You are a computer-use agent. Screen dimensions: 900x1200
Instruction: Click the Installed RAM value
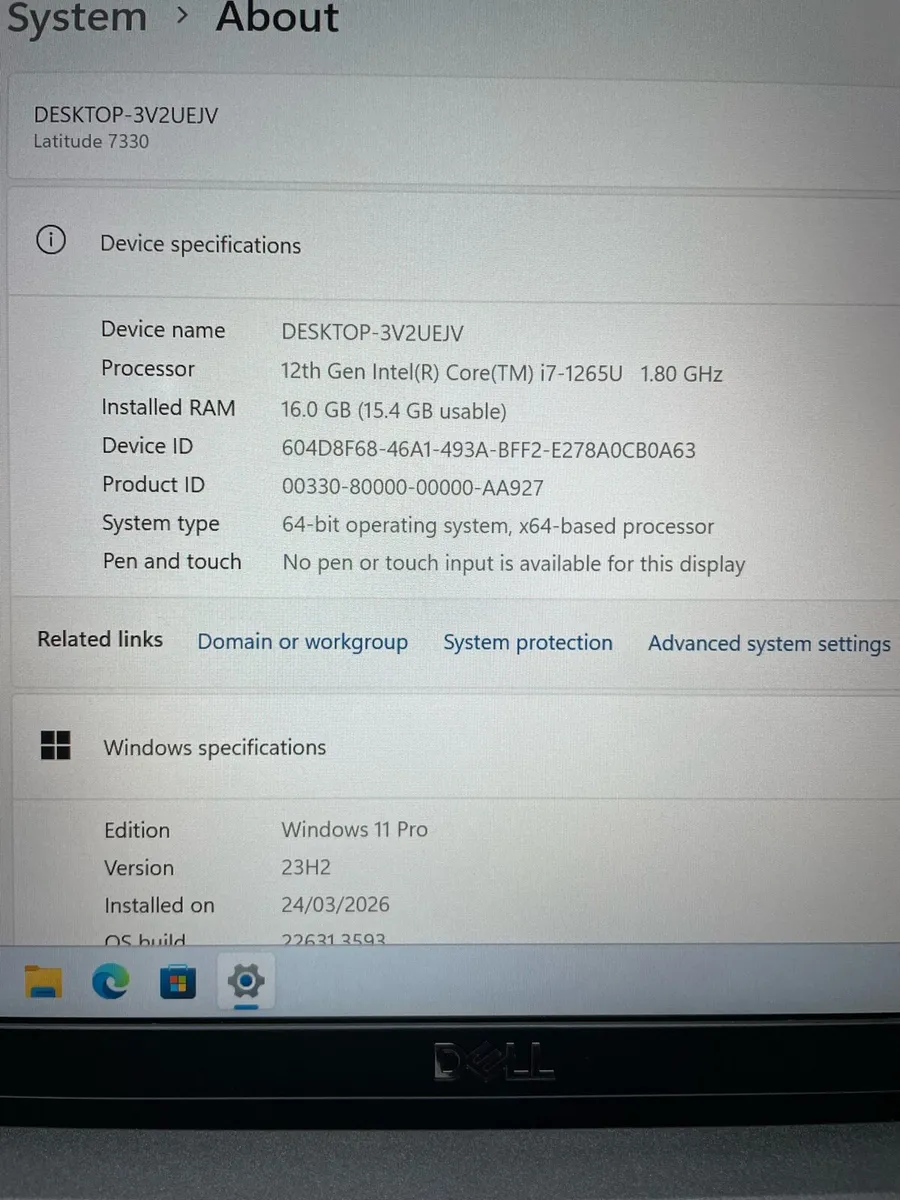pyautogui.click(x=394, y=411)
